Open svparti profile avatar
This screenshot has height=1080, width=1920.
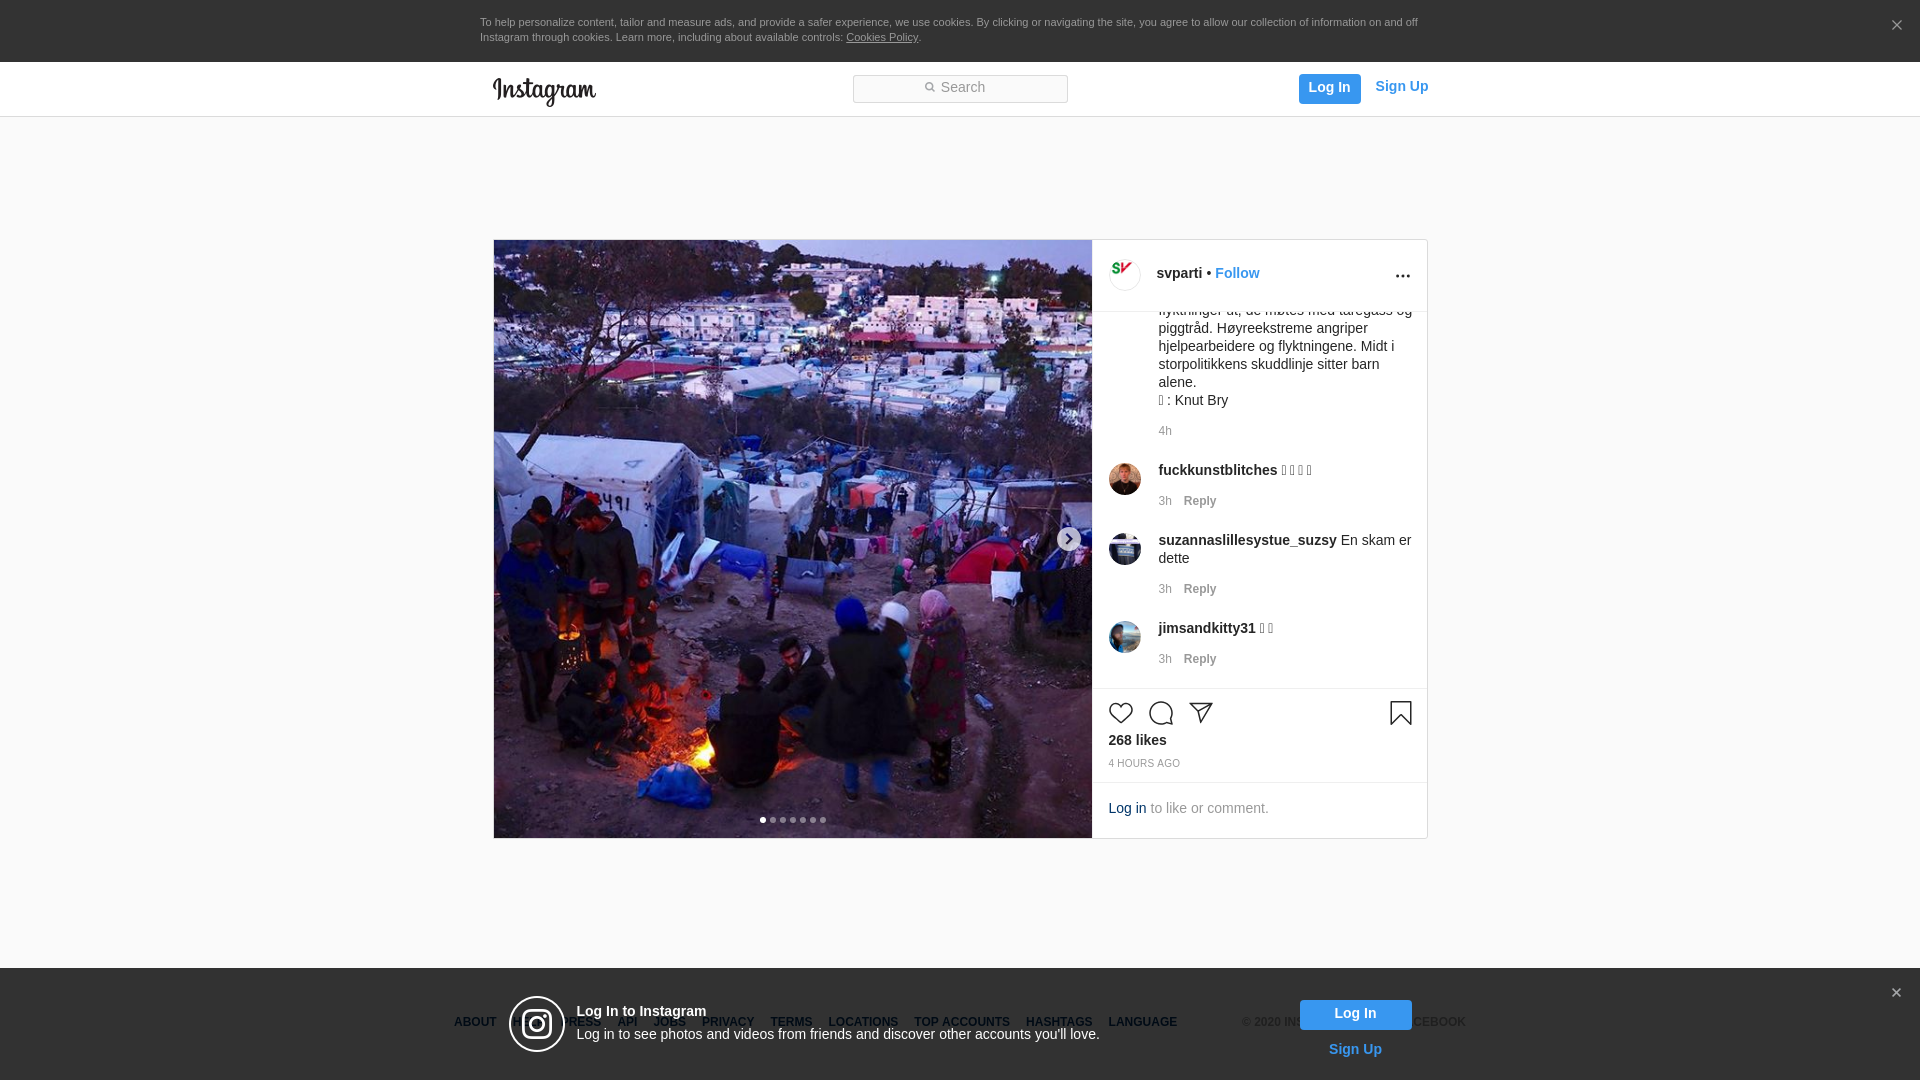click(1125, 274)
